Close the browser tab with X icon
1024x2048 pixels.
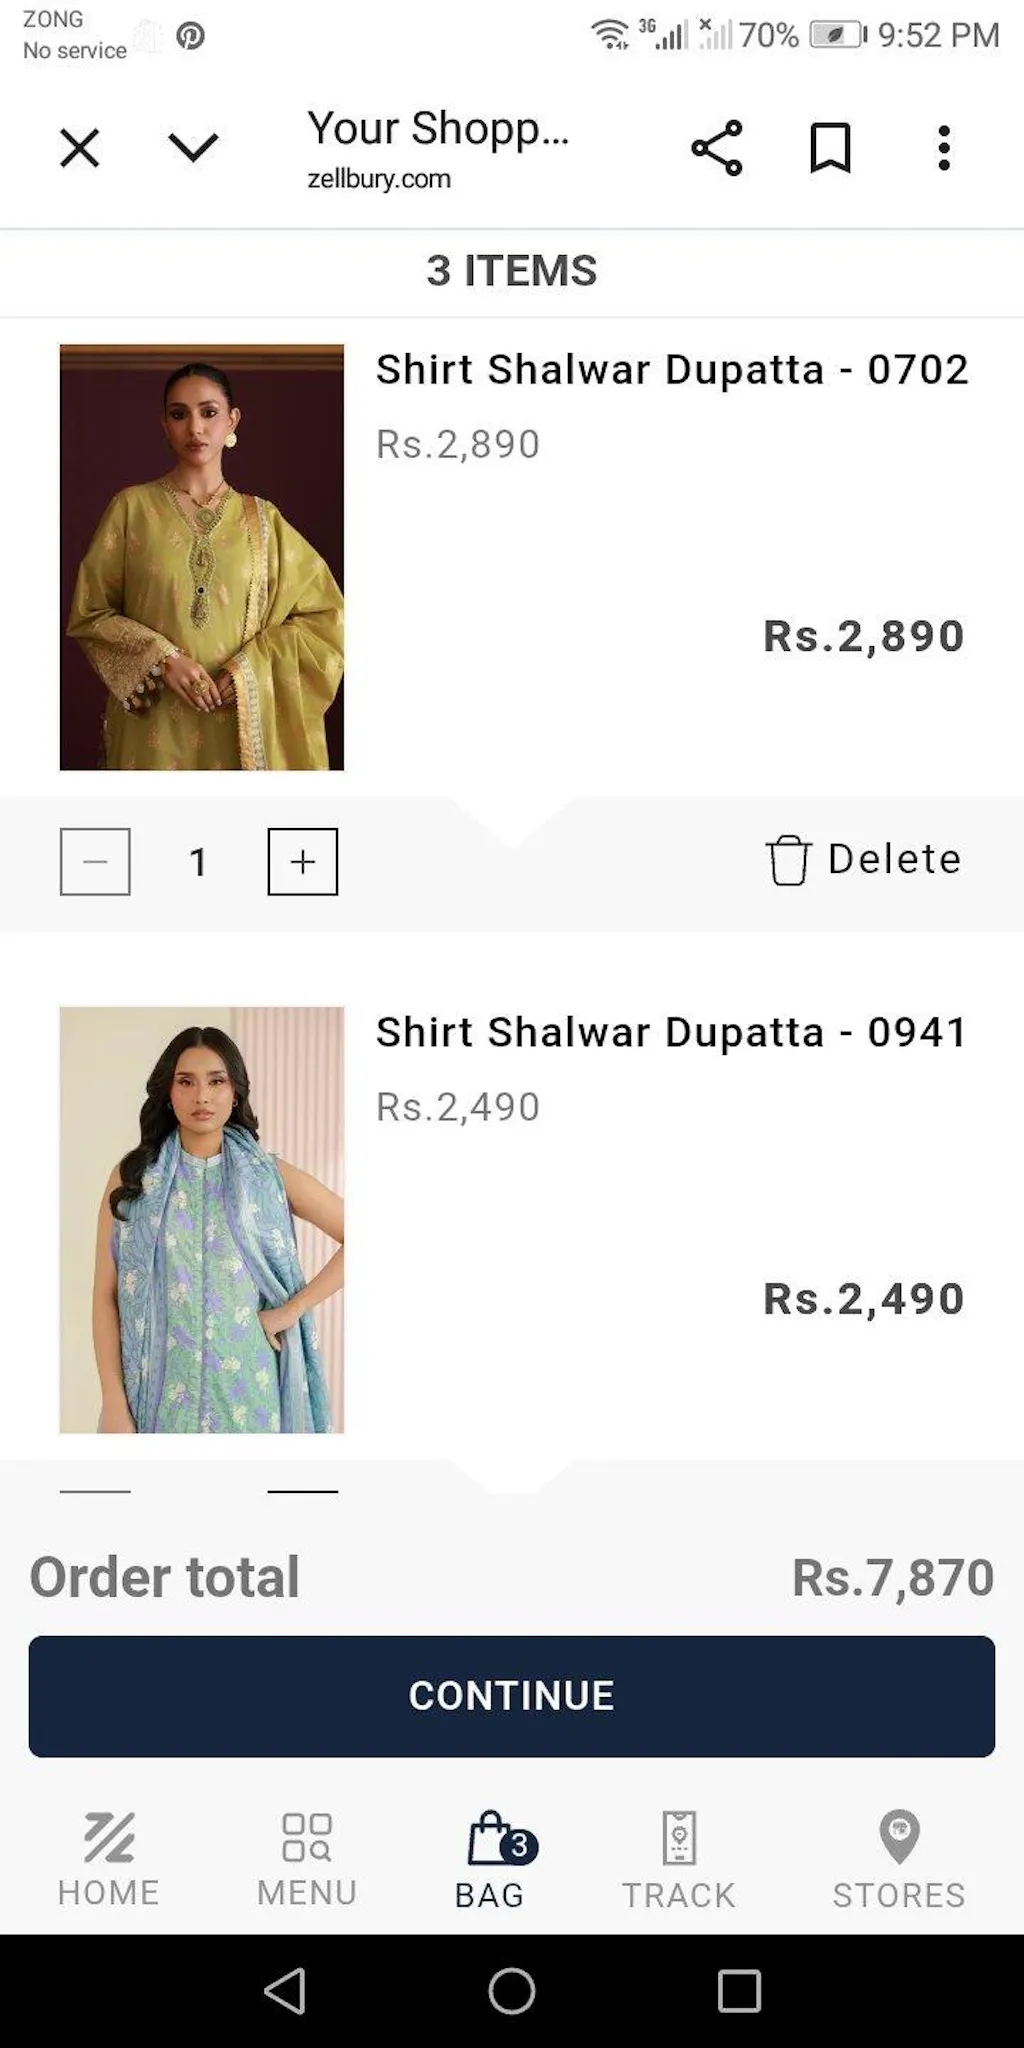pos(79,148)
